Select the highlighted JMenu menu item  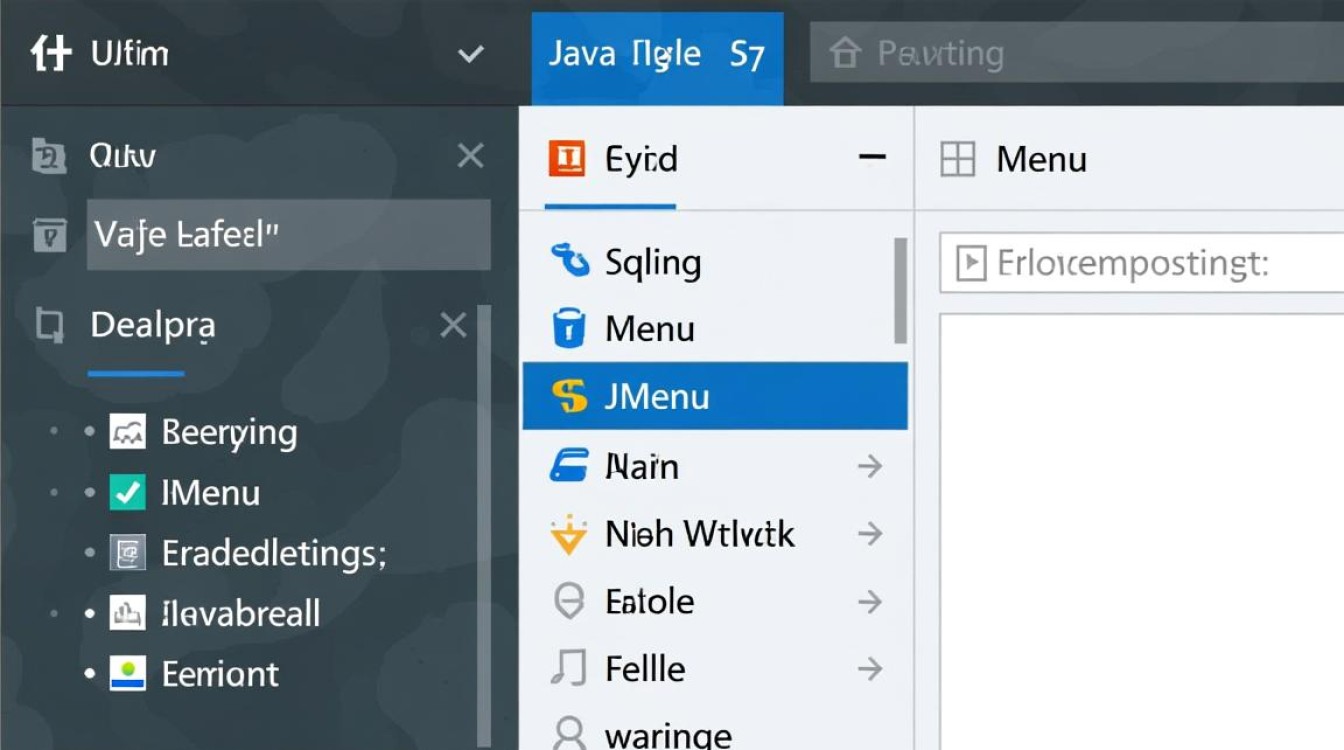[714, 397]
